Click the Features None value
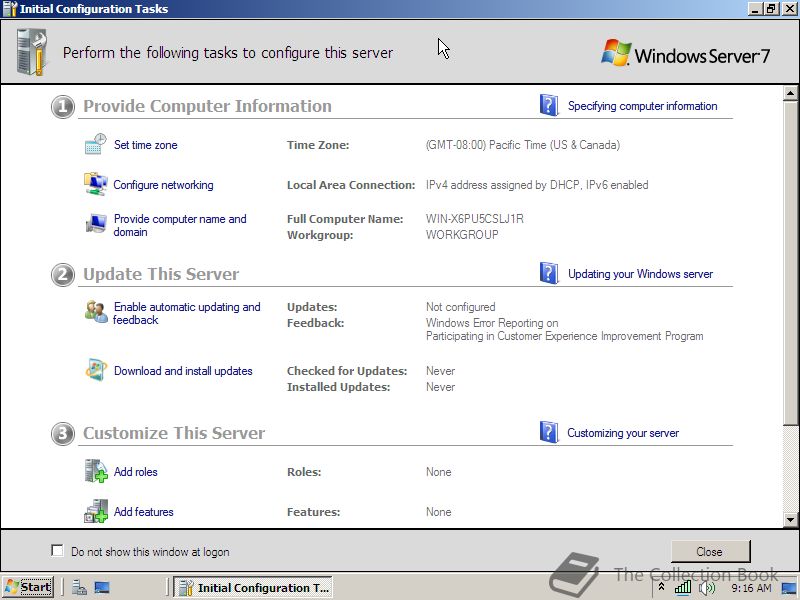800x600 pixels. (x=438, y=512)
